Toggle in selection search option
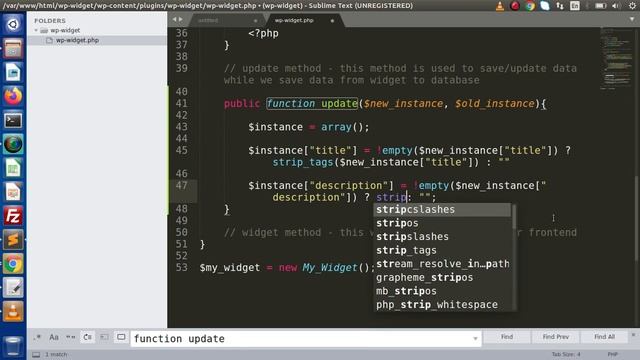This screenshot has width=640, height=360. (104, 337)
